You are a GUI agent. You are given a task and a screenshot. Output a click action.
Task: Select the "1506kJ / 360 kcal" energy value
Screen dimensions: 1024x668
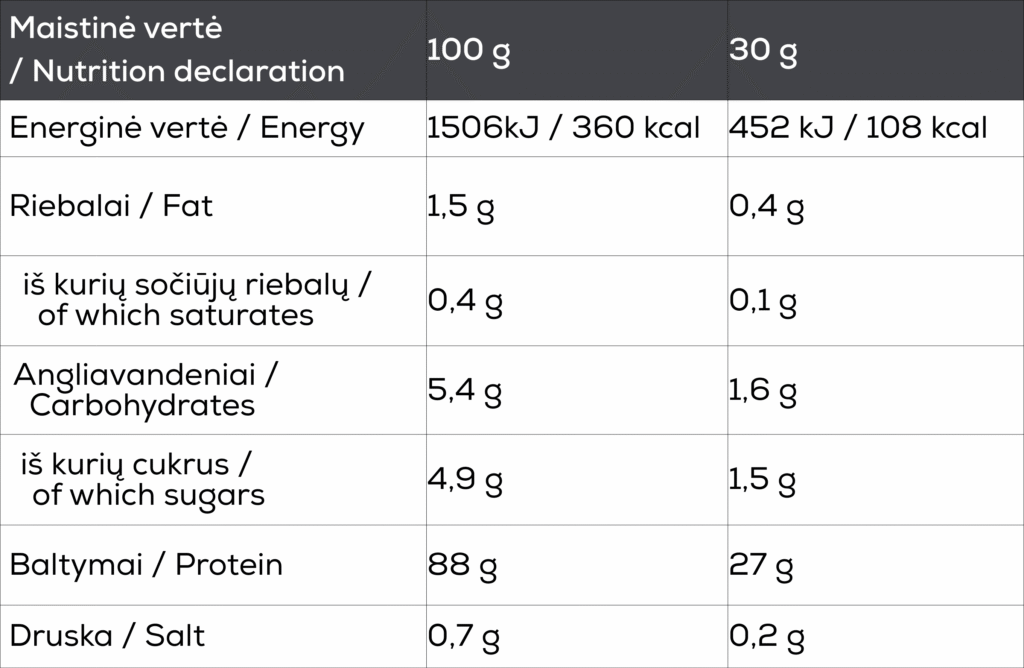563,129
